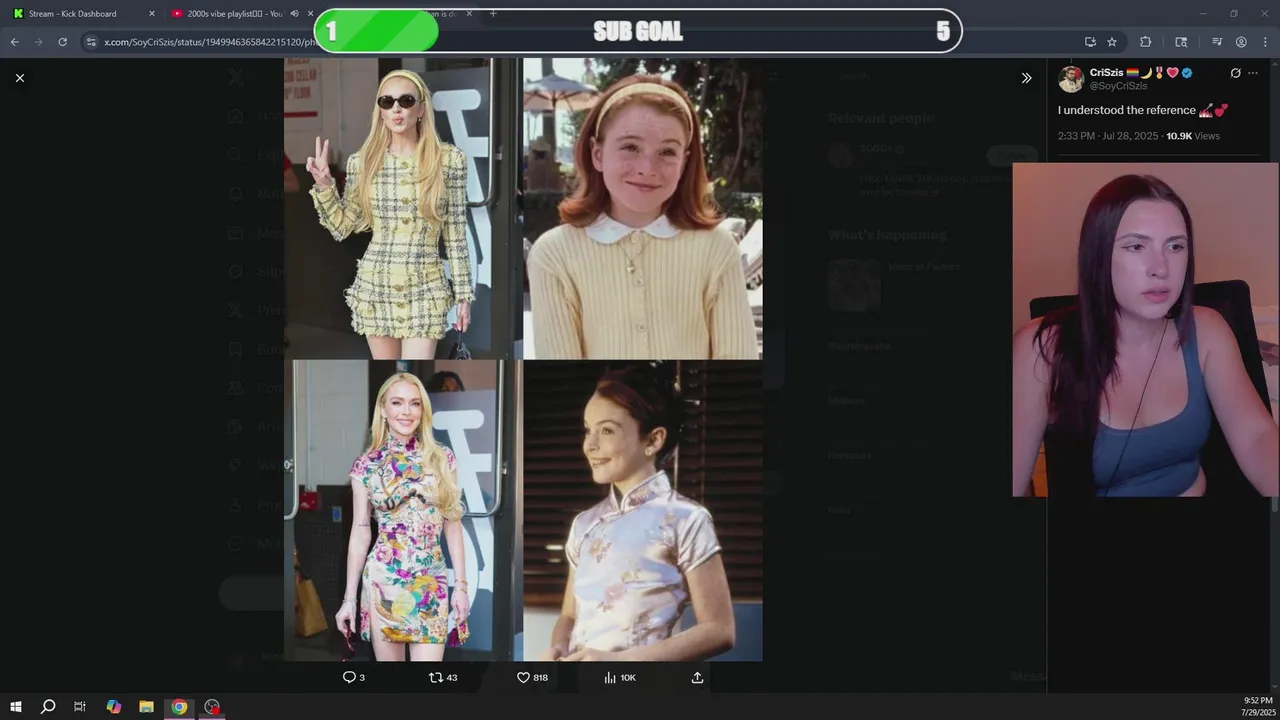Open the @SoyCriSzis handle link
The image size is (1280, 720).
coord(1118,86)
